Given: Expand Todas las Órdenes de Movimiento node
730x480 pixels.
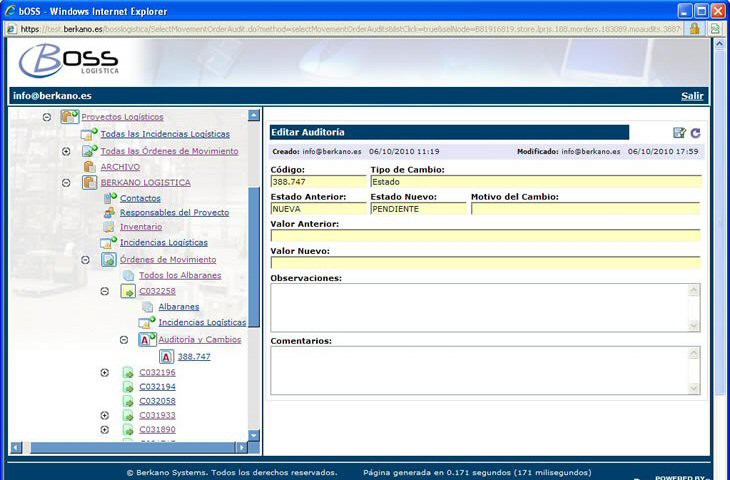Looking at the screenshot, I should [66, 151].
